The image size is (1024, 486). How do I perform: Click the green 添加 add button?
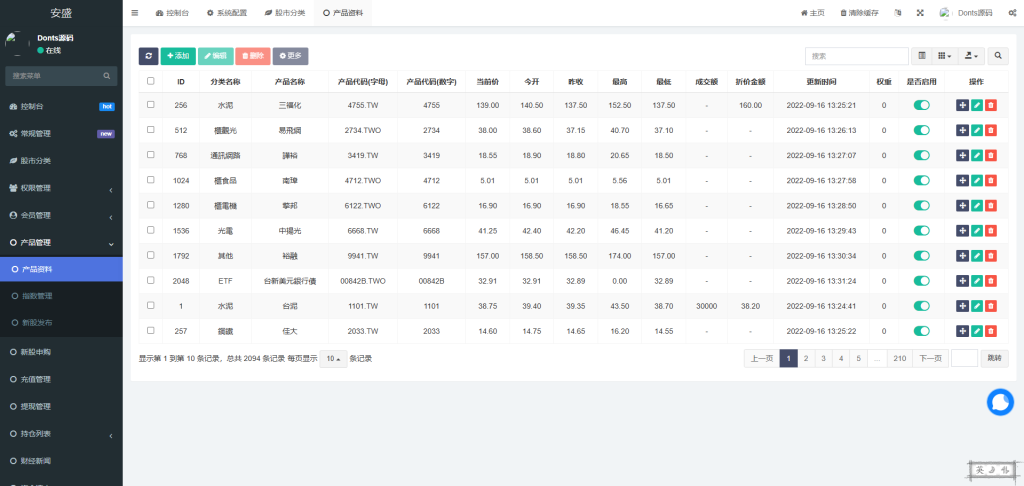tap(178, 56)
